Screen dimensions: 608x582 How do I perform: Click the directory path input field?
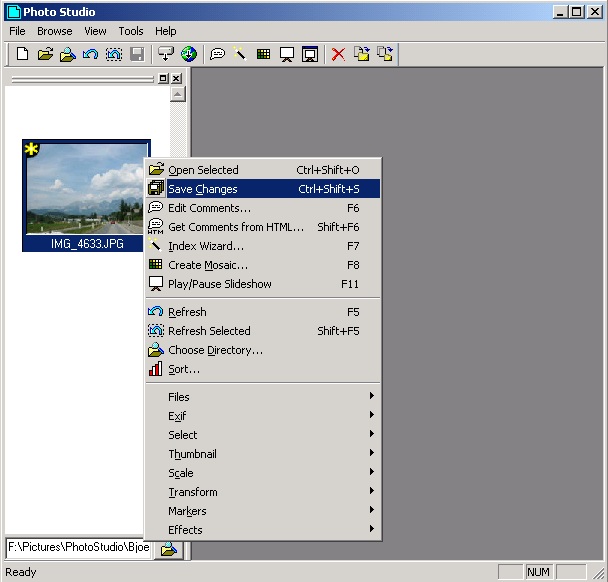point(79,547)
